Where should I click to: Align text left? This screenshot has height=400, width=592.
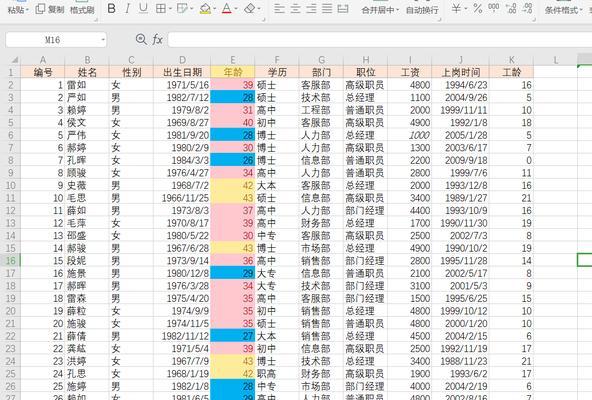279,8
